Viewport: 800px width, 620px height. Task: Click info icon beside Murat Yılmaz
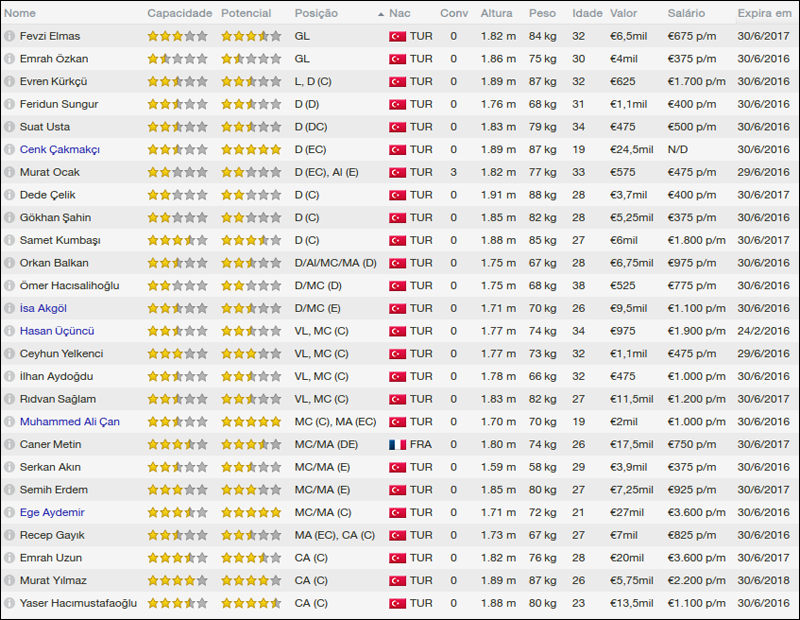pyautogui.click(x=9, y=580)
